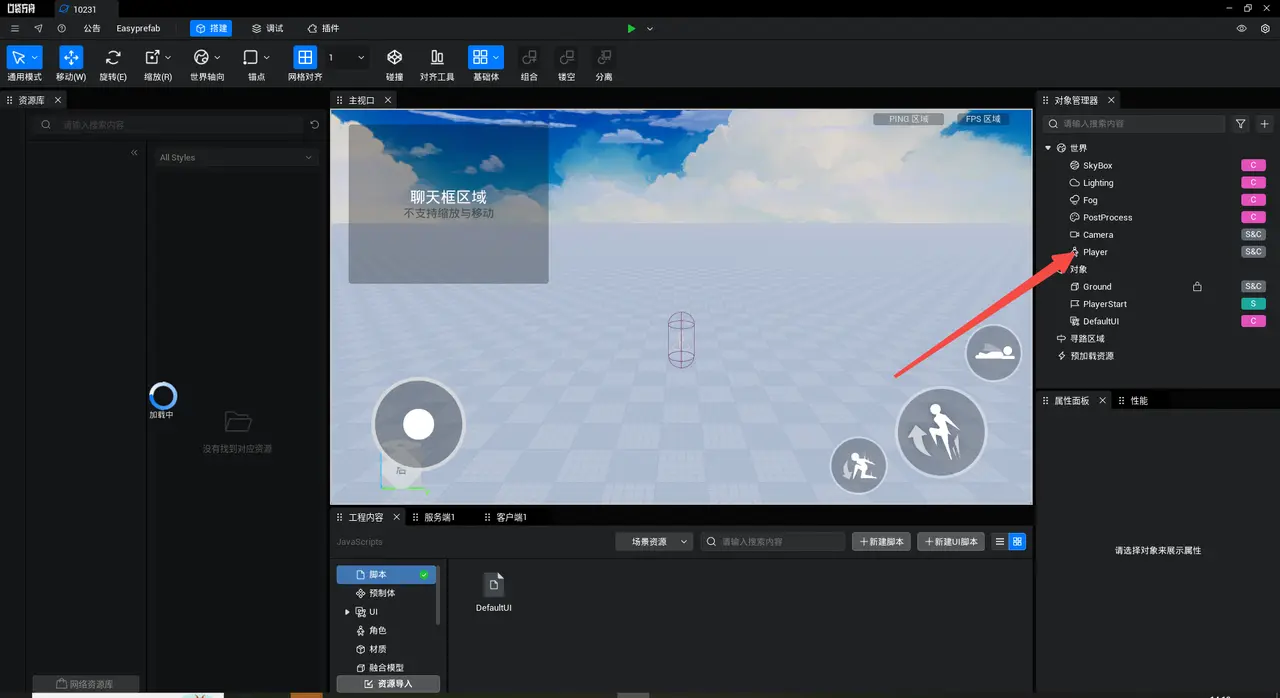Click the 资源导入 button
The height and width of the screenshot is (698, 1280).
click(x=388, y=684)
